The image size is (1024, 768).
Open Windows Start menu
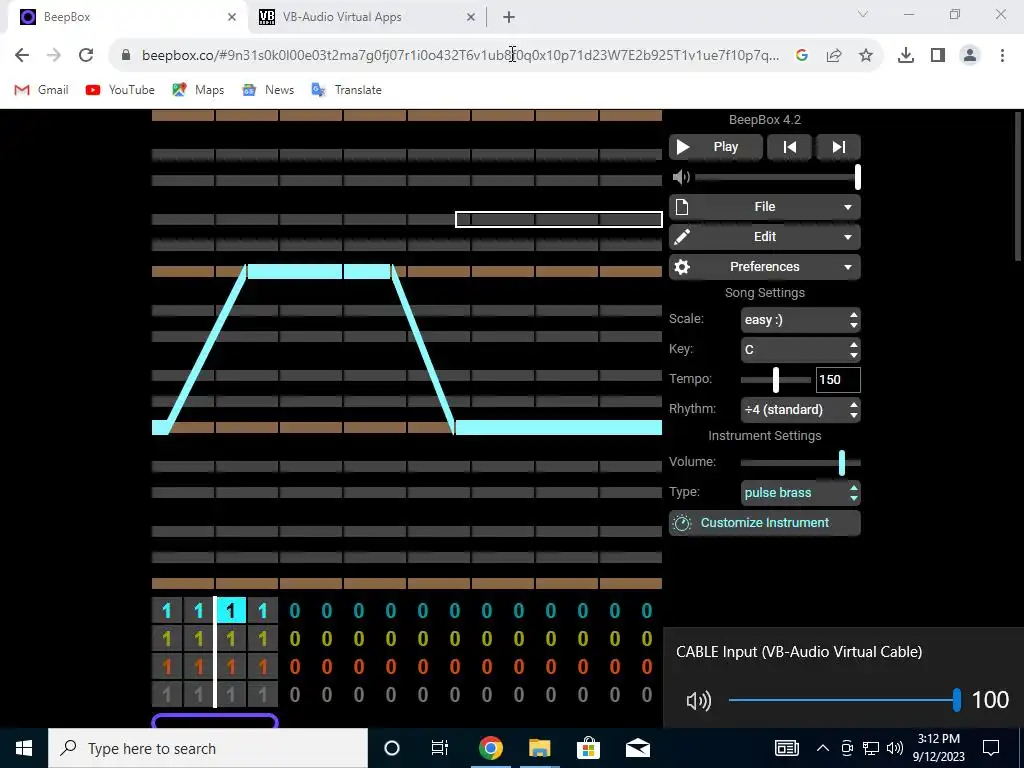click(x=24, y=748)
